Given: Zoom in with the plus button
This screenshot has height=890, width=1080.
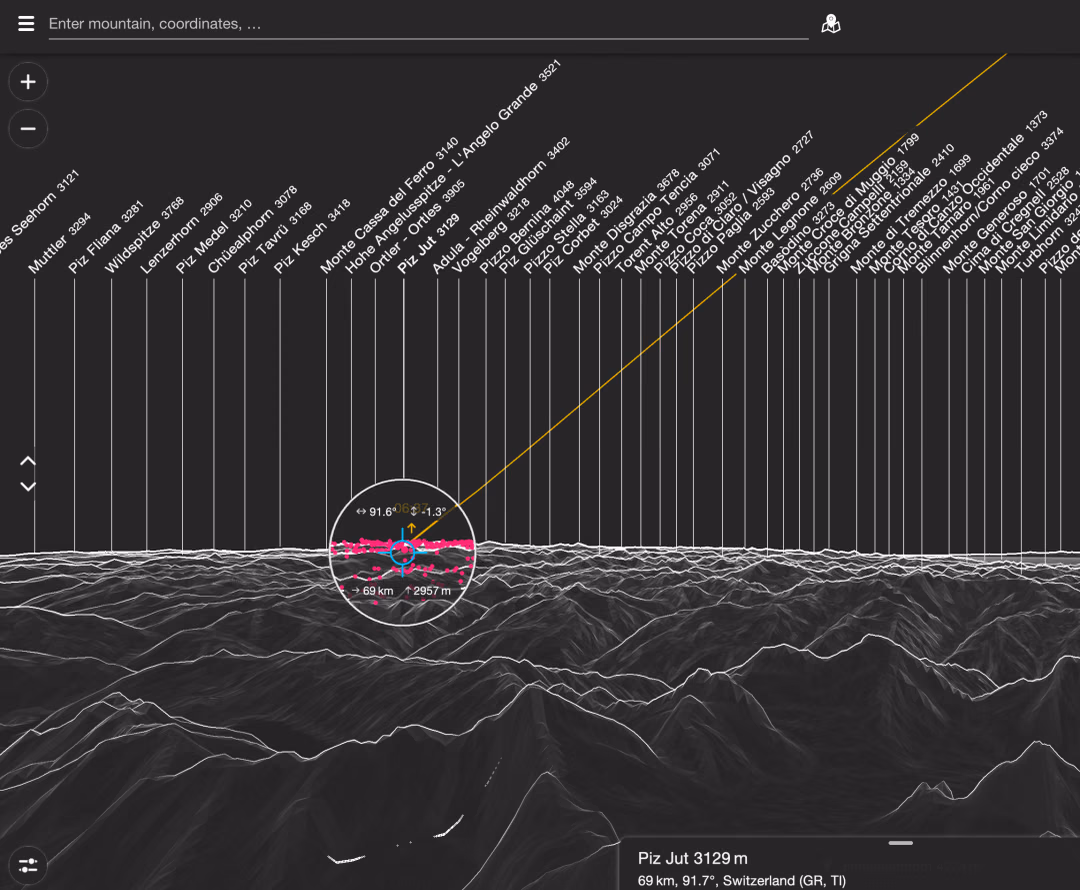Looking at the screenshot, I should 28,82.
